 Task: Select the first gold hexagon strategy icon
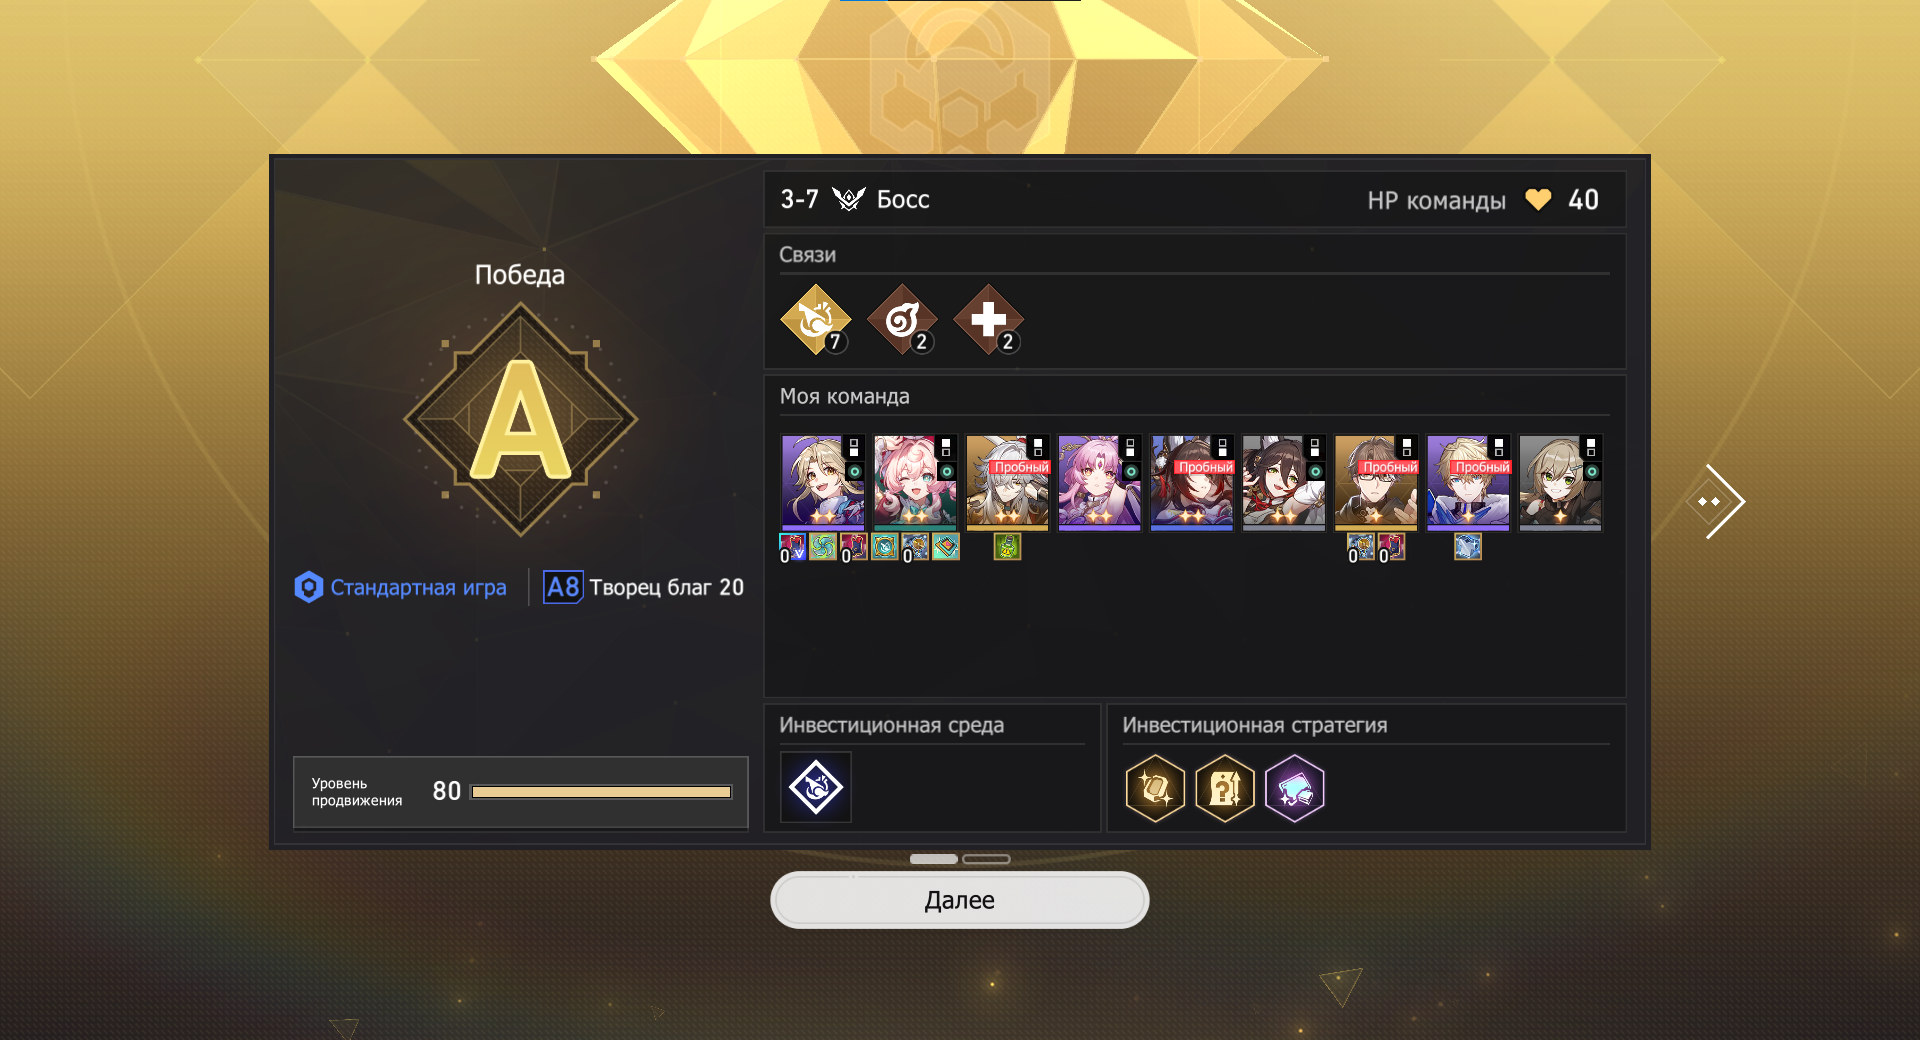(x=1155, y=788)
